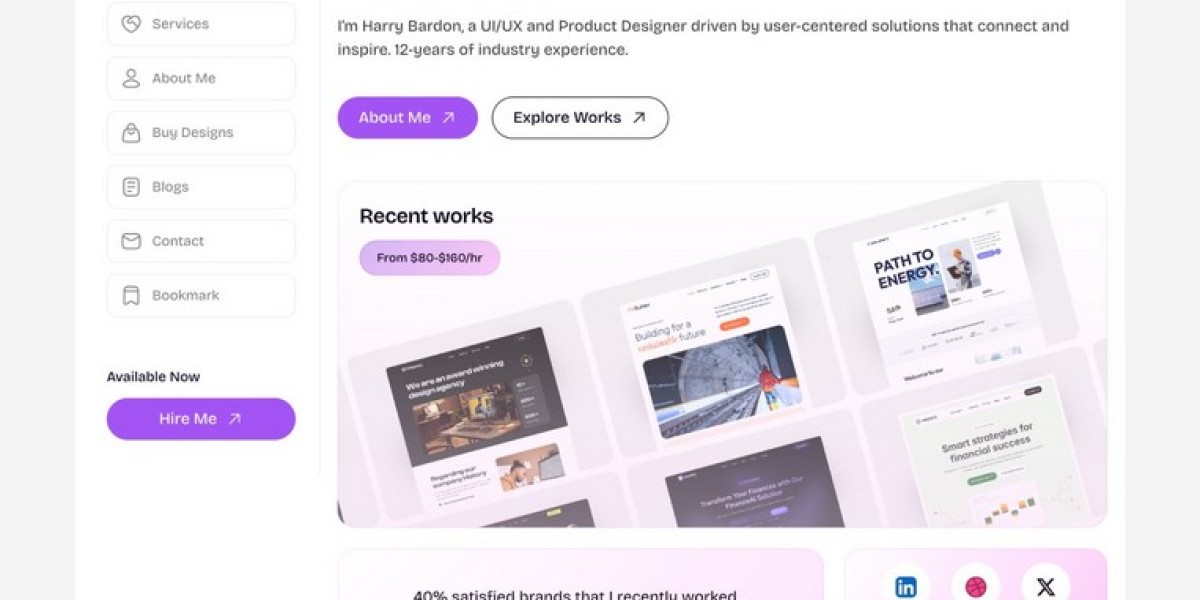Click the Hire Me button
The width and height of the screenshot is (1200, 600).
pos(201,419)
